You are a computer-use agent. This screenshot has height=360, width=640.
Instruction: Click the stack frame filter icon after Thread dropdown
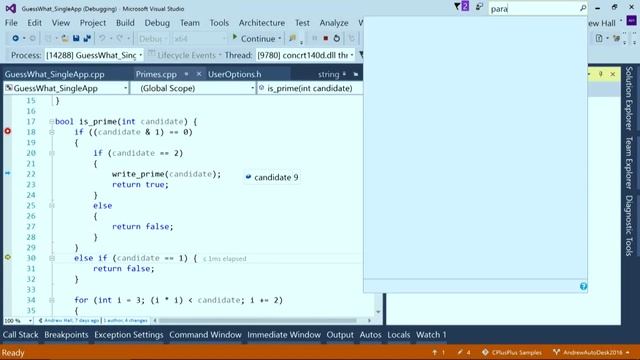(x=361, y=55)
